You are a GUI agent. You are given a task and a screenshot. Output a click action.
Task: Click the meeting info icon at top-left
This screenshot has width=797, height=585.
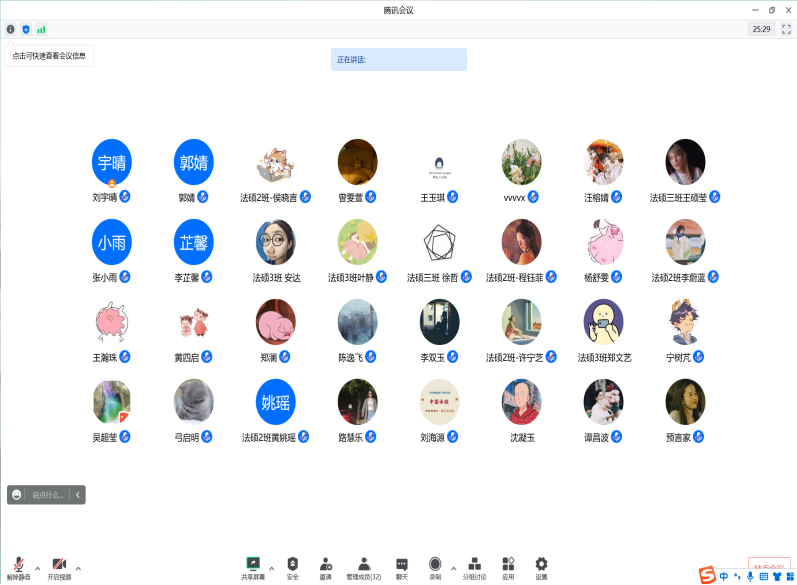(11, 29)
